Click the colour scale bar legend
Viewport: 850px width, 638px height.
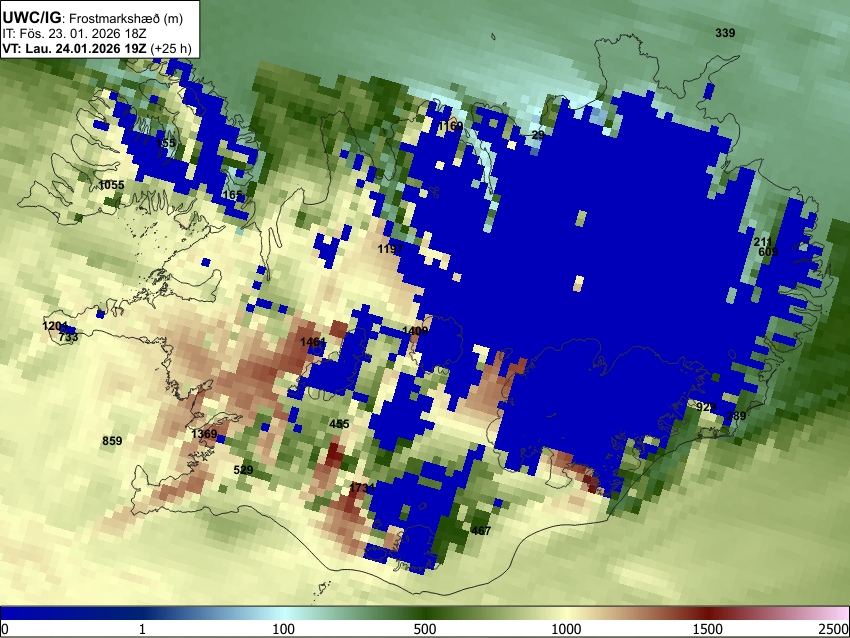425,613
